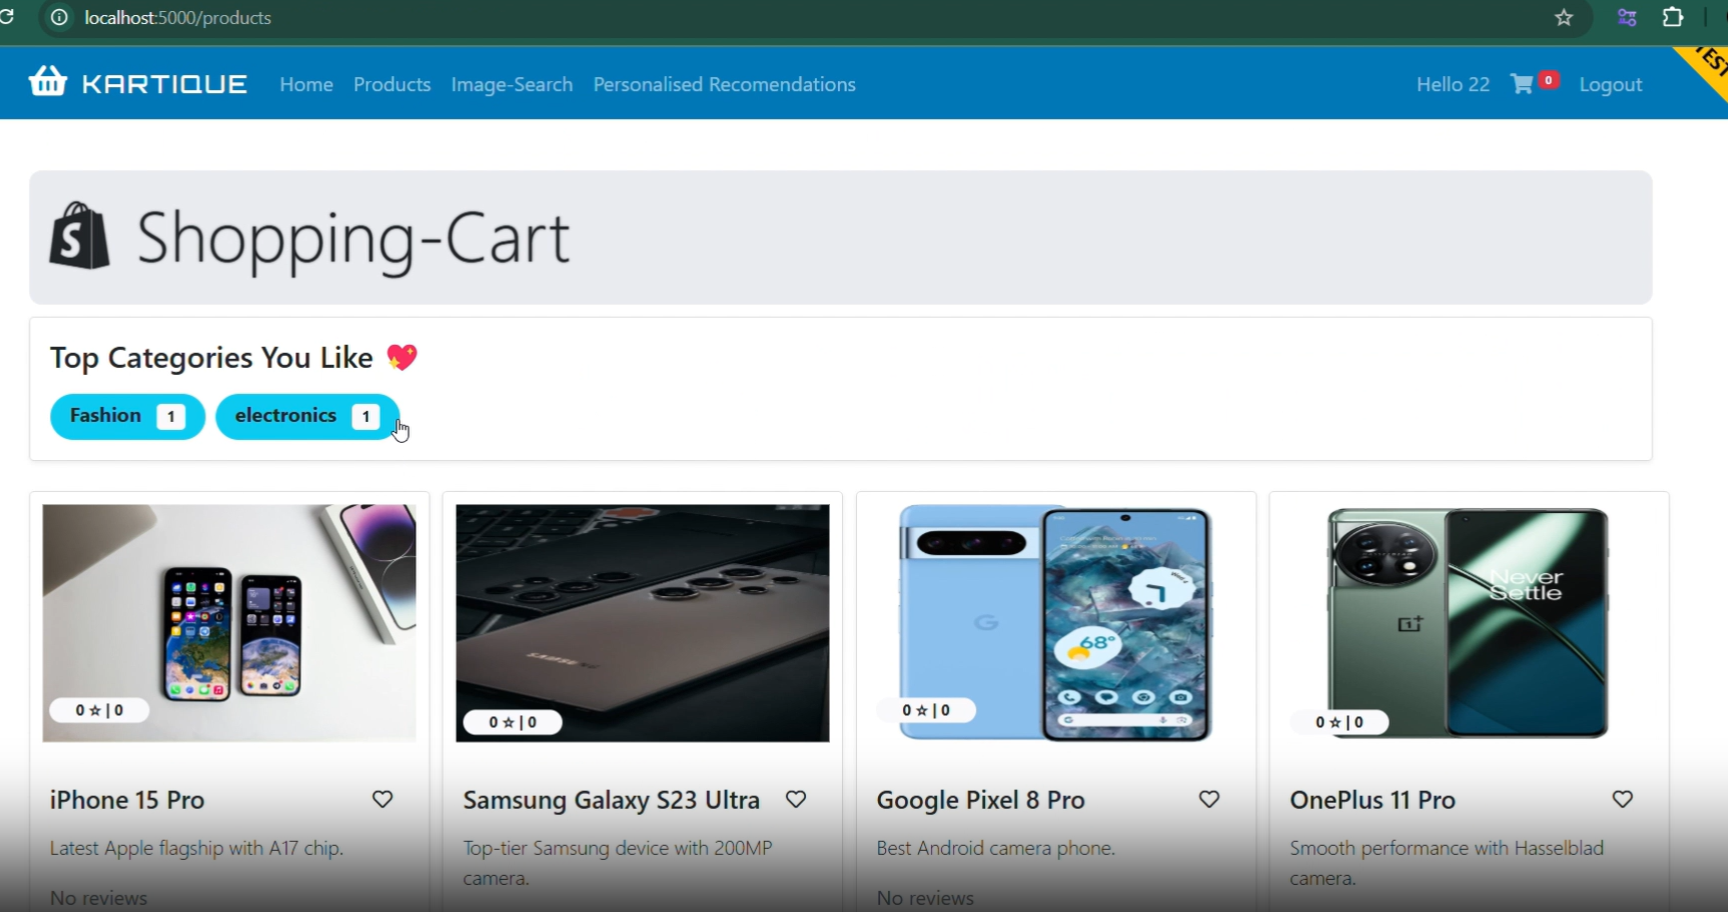Click the Samsung Galaxy S23 Ultra title
This screenshot has width=1728, height=912.
611,800
